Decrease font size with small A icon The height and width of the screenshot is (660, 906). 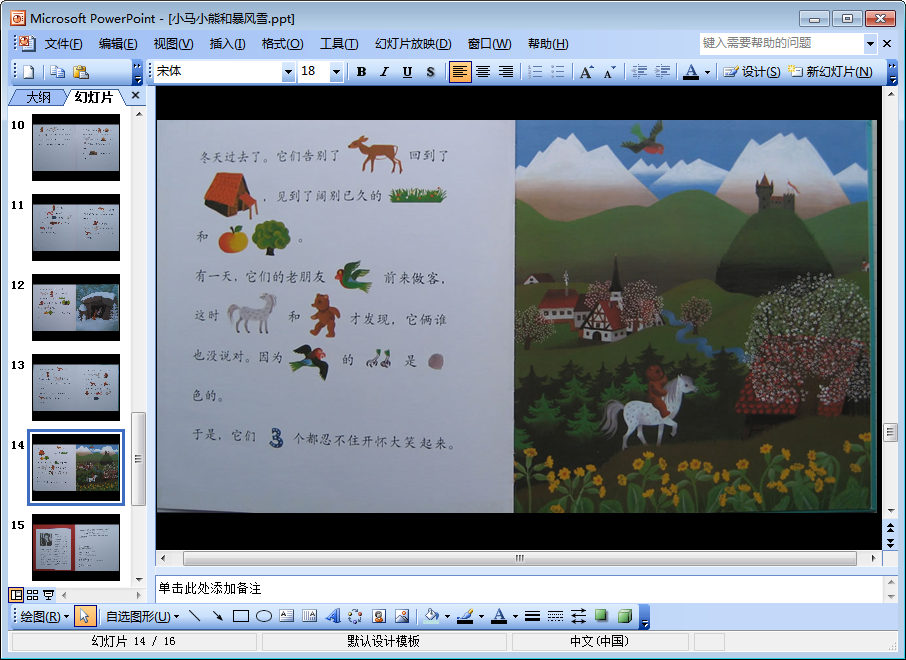(610, 72)
